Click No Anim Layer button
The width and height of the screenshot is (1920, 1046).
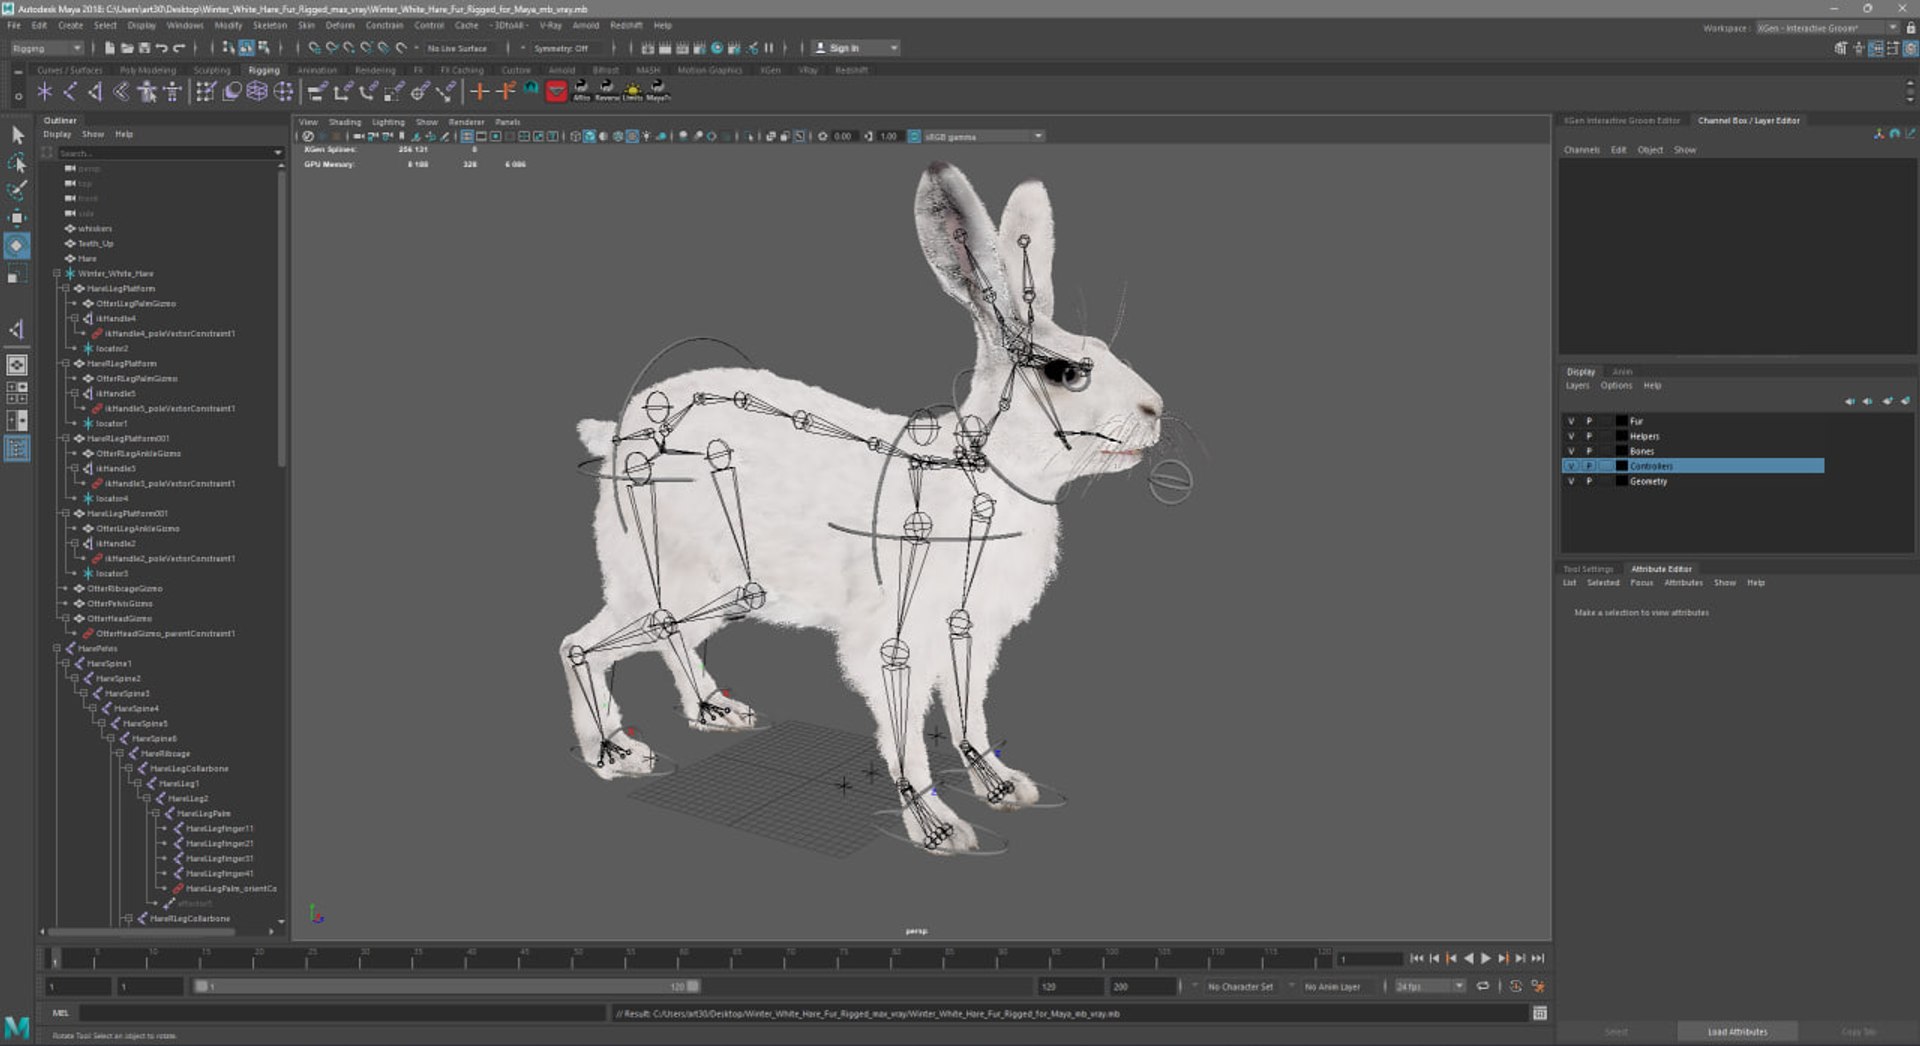[x=1332, y=986]
